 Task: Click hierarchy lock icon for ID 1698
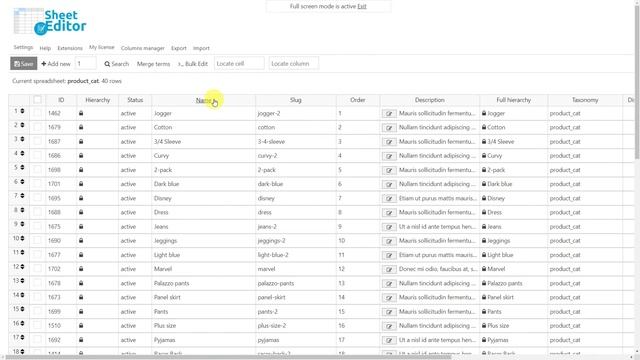pyautogui.click(x=81, y=170)
